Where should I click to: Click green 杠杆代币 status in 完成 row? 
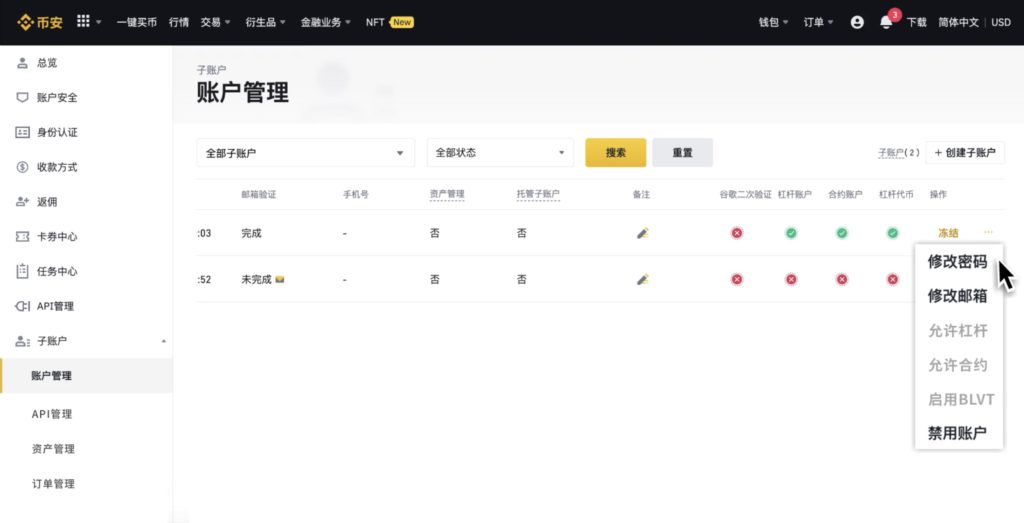893,233
